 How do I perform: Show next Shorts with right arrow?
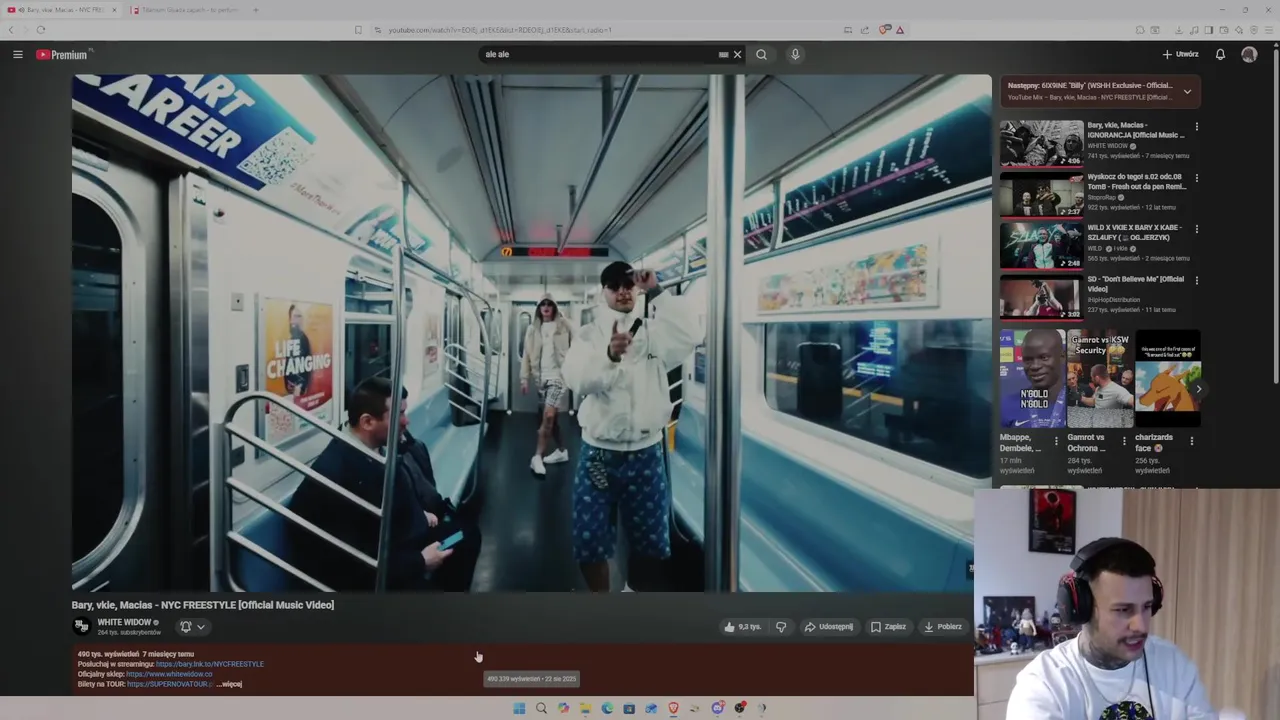1198,389
